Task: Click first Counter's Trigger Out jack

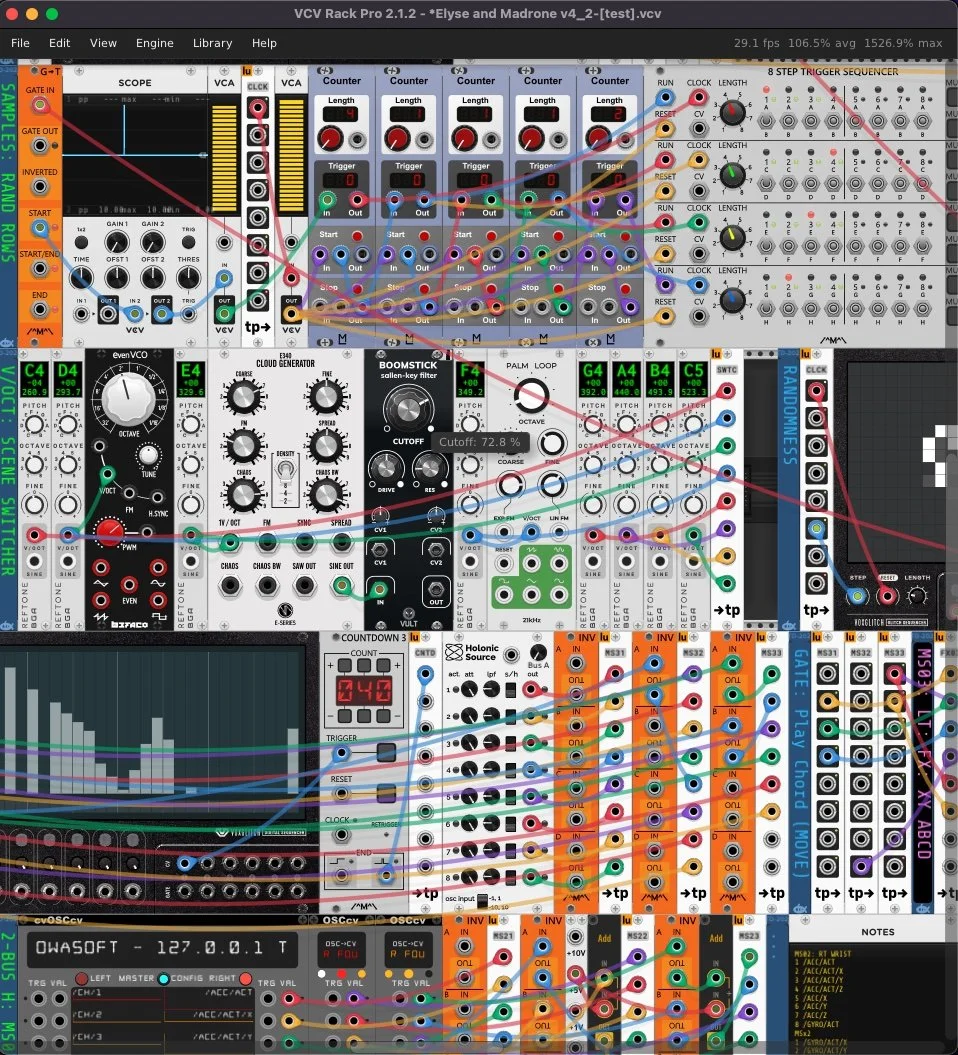Action: click(x=357, y=200)
